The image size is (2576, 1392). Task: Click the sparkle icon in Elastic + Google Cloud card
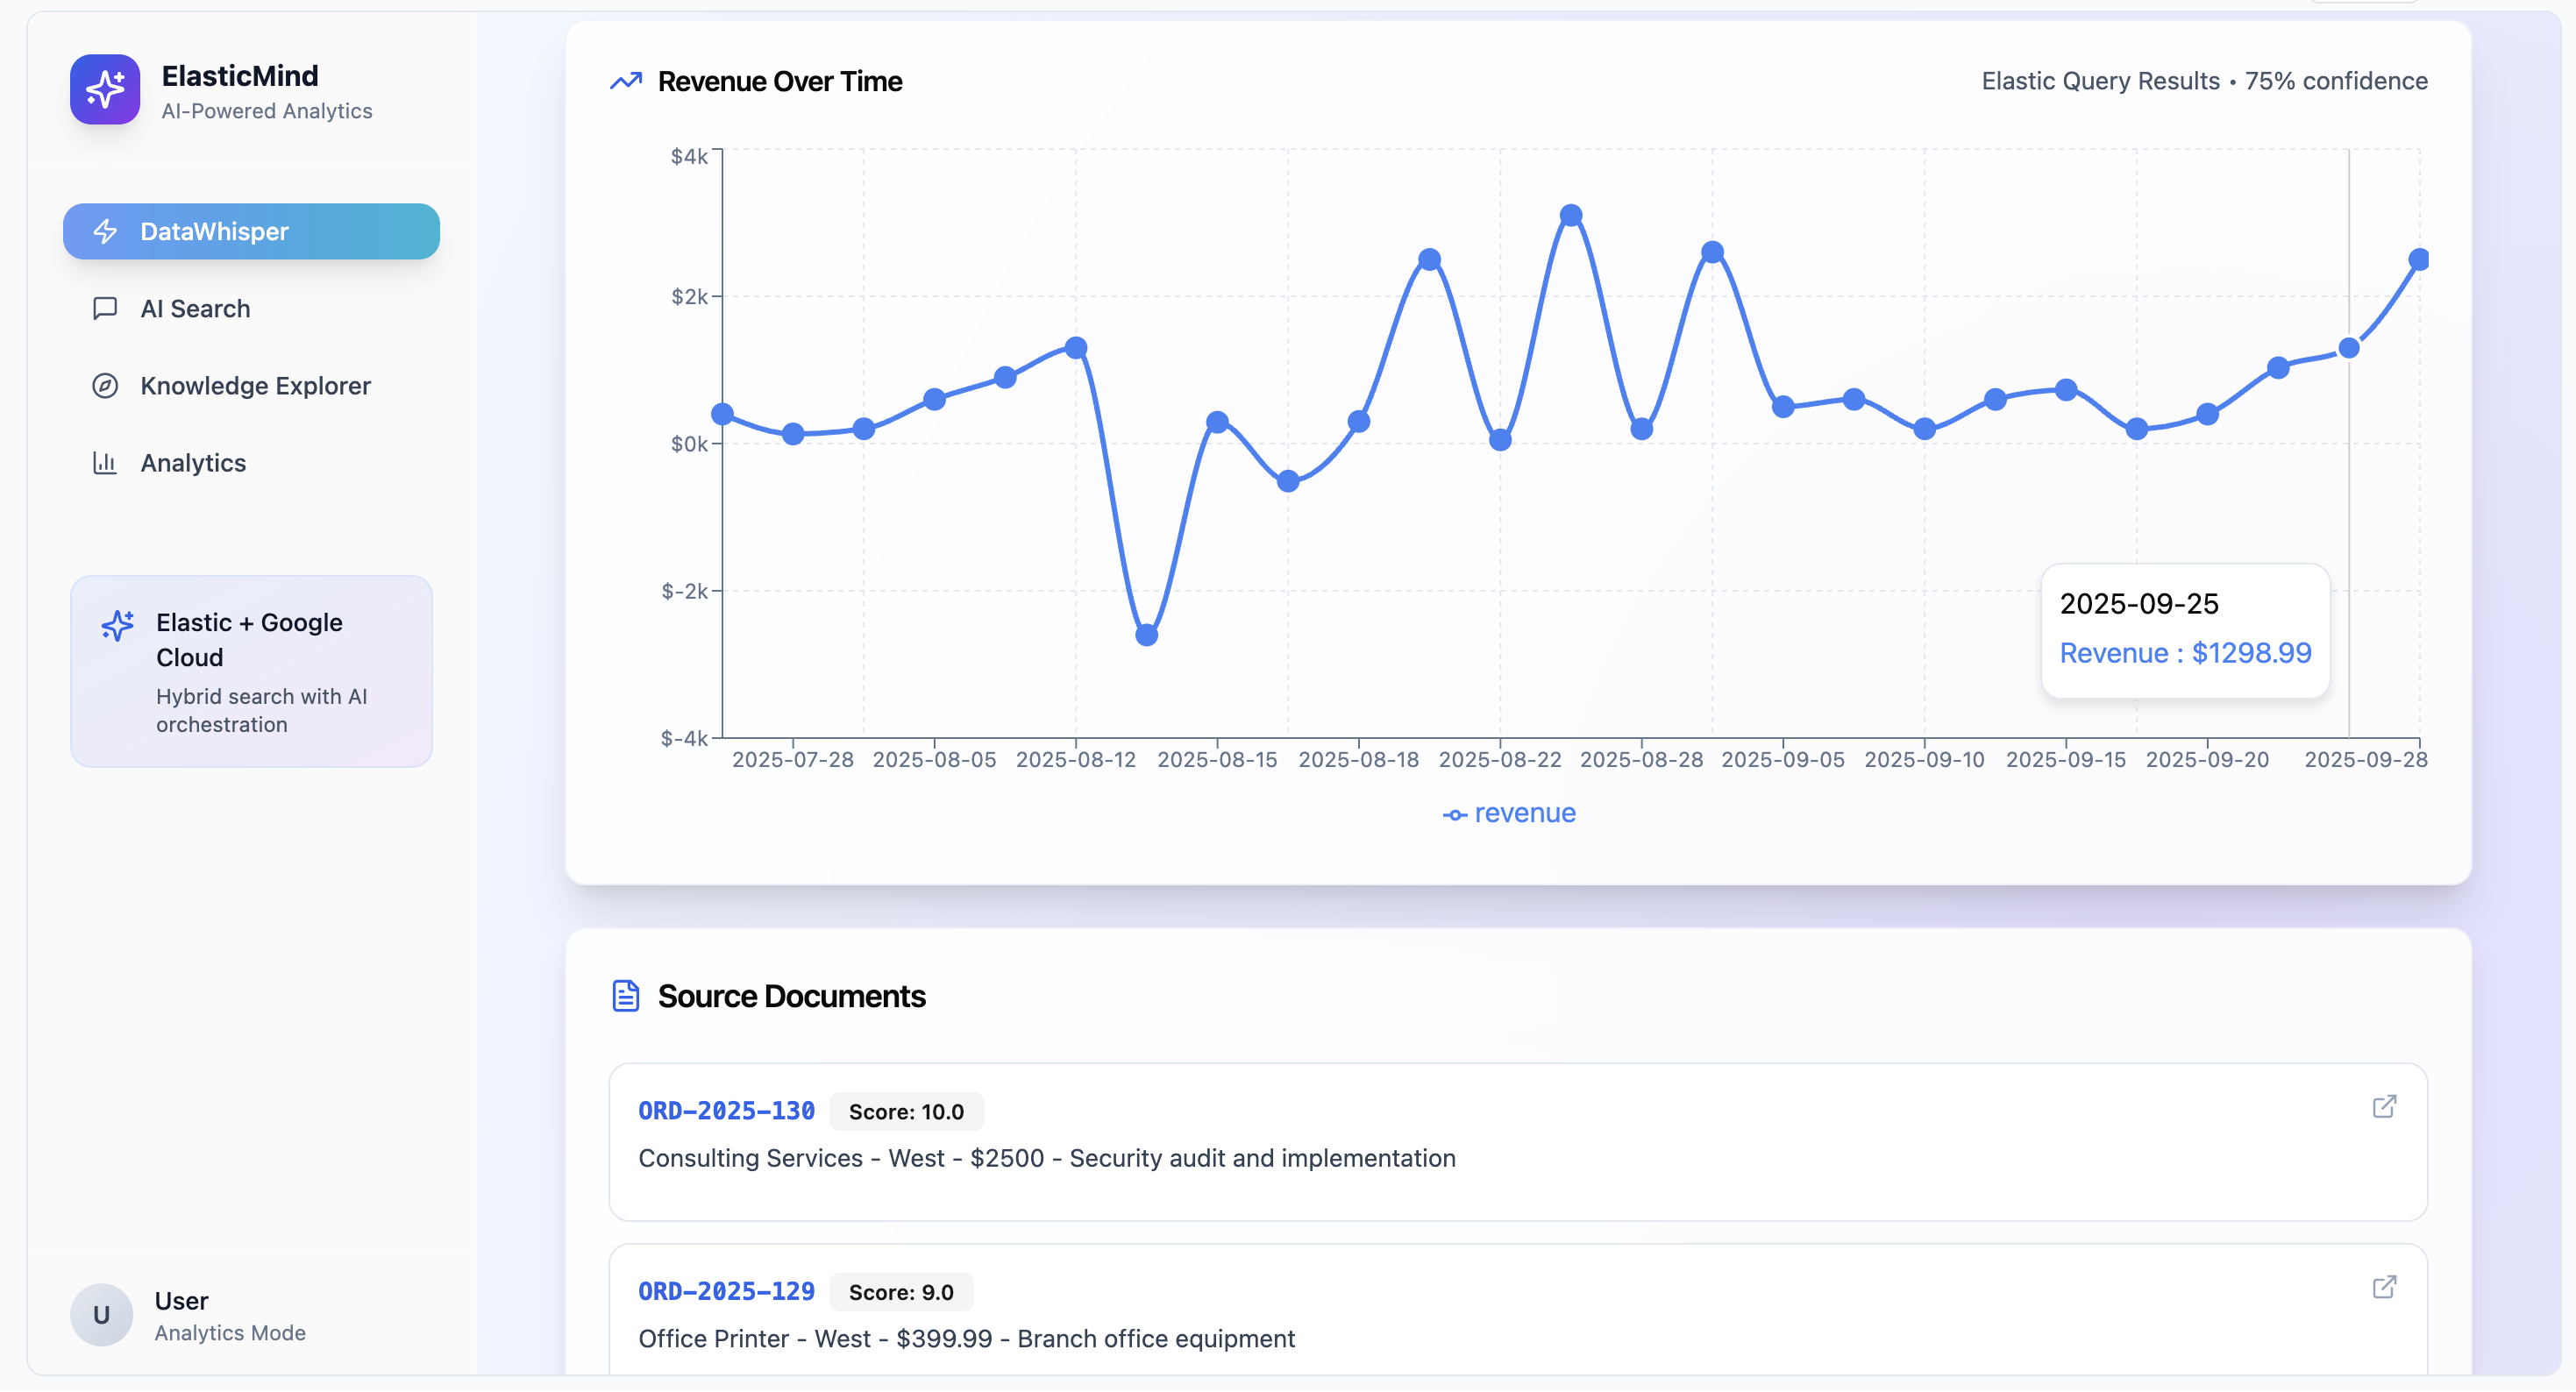click(x=118, y=625)
